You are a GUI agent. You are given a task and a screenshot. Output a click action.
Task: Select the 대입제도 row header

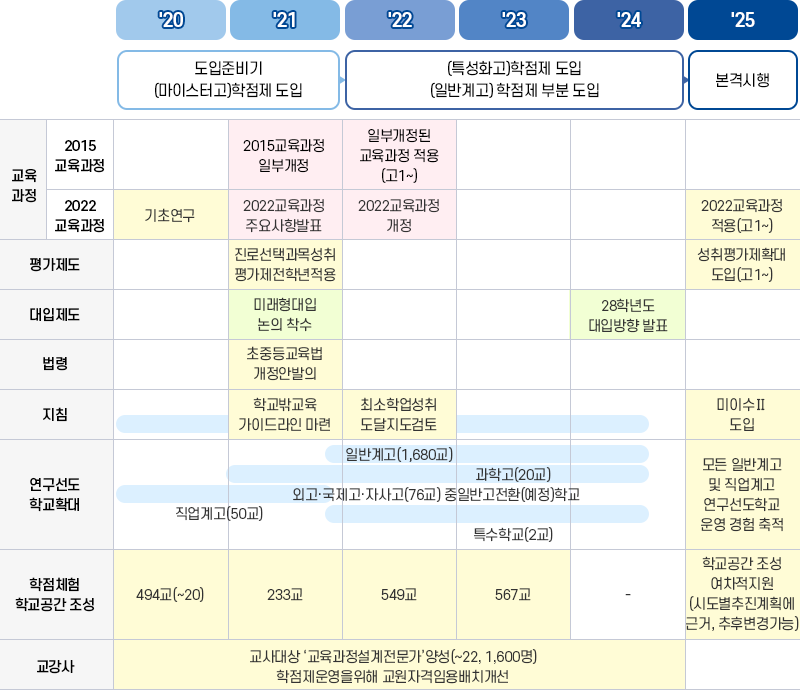[x=56, y=314]
